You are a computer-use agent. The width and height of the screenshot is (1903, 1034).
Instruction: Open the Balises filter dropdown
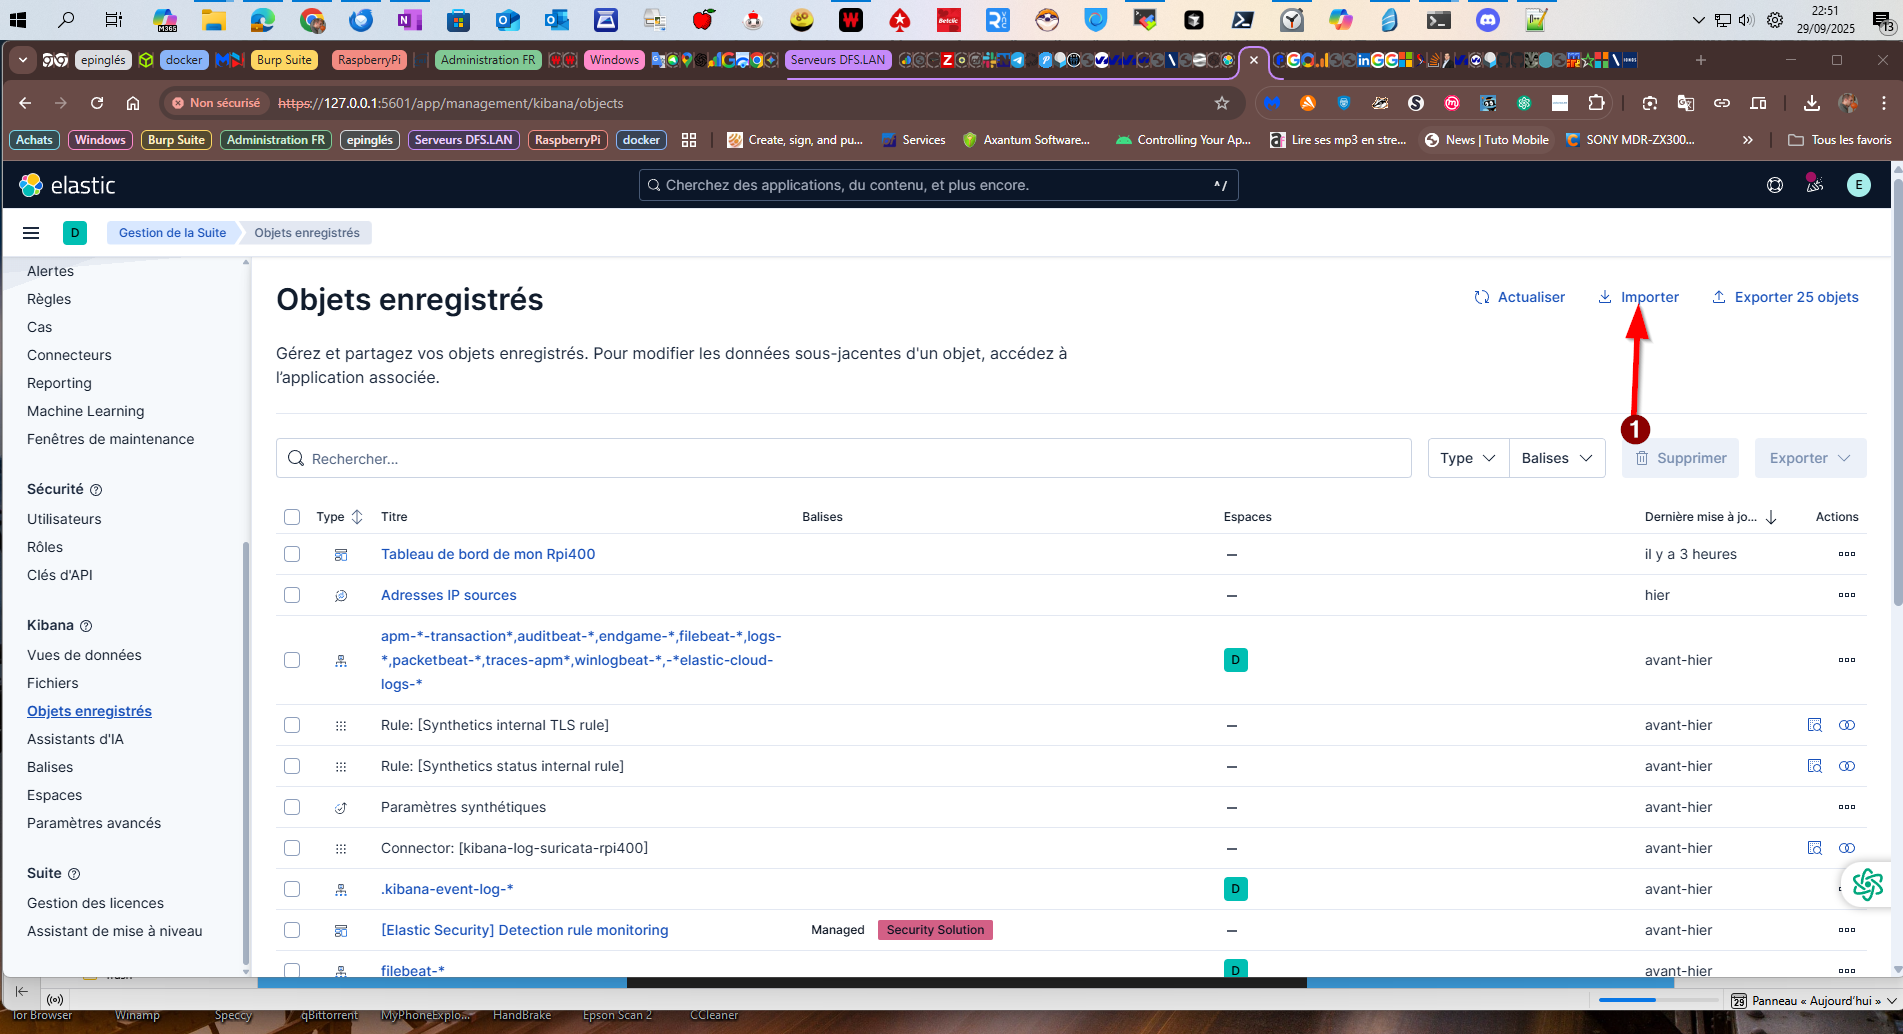point(1556,458)
